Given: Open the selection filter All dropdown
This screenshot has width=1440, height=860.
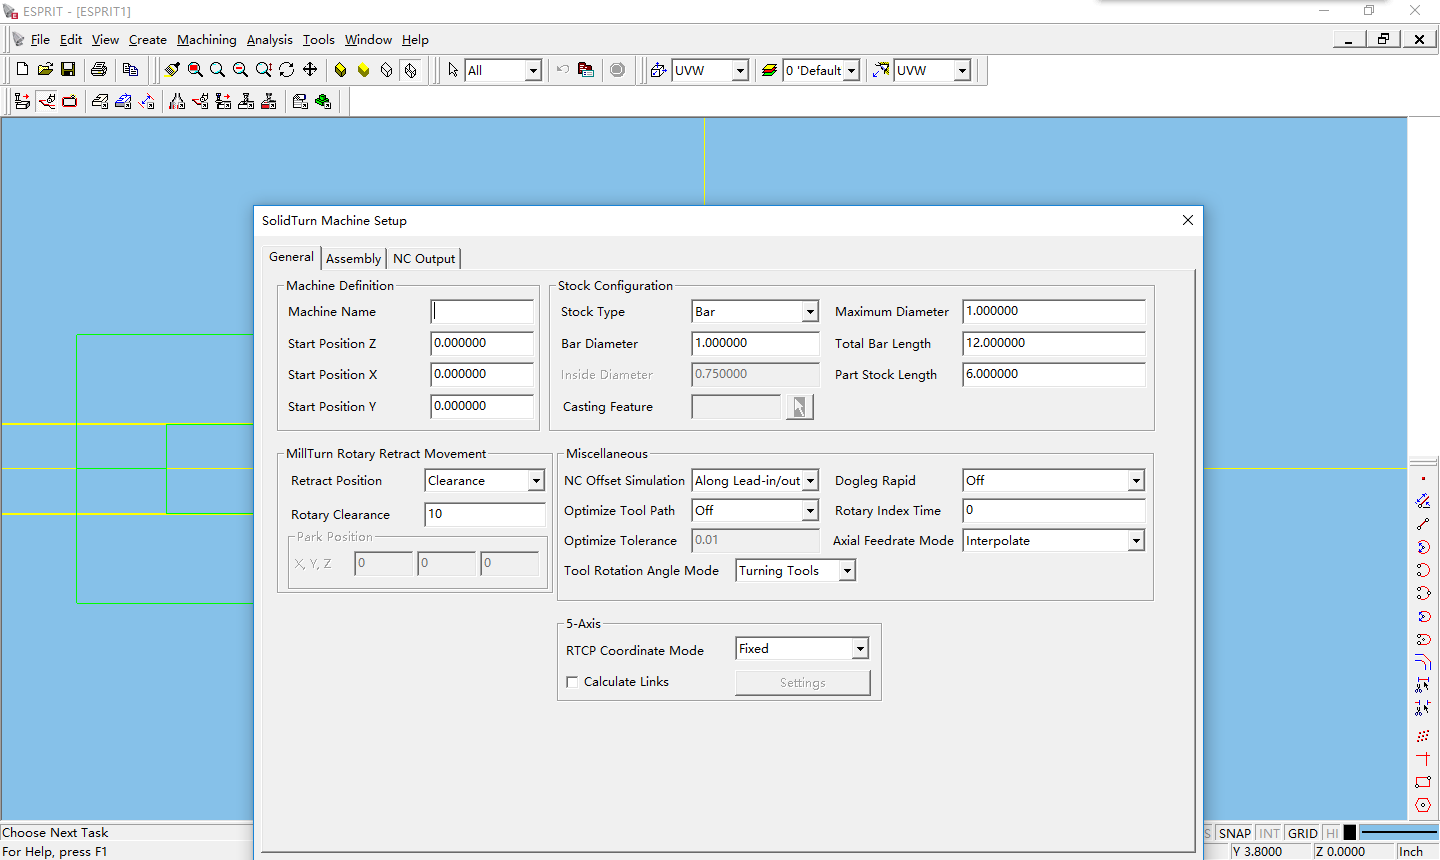Looking at the screenshot, I should (533, 70).
